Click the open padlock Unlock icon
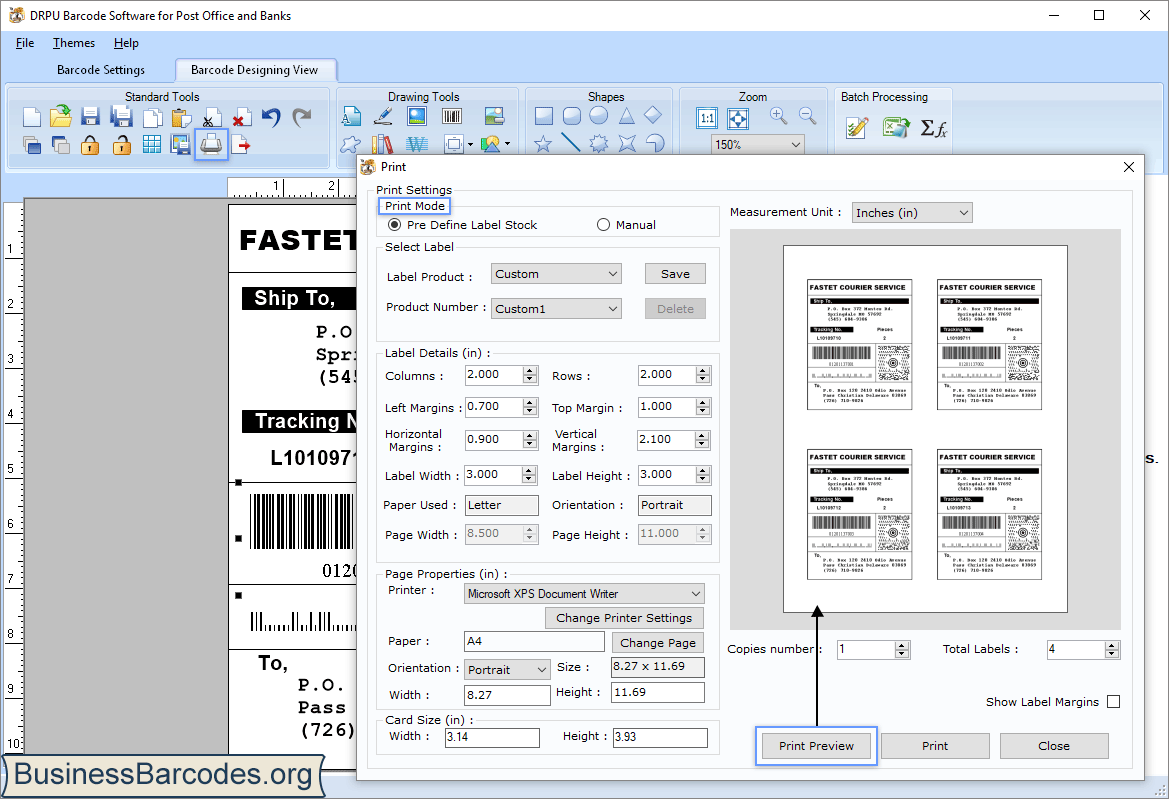 [x=121, y=145]
